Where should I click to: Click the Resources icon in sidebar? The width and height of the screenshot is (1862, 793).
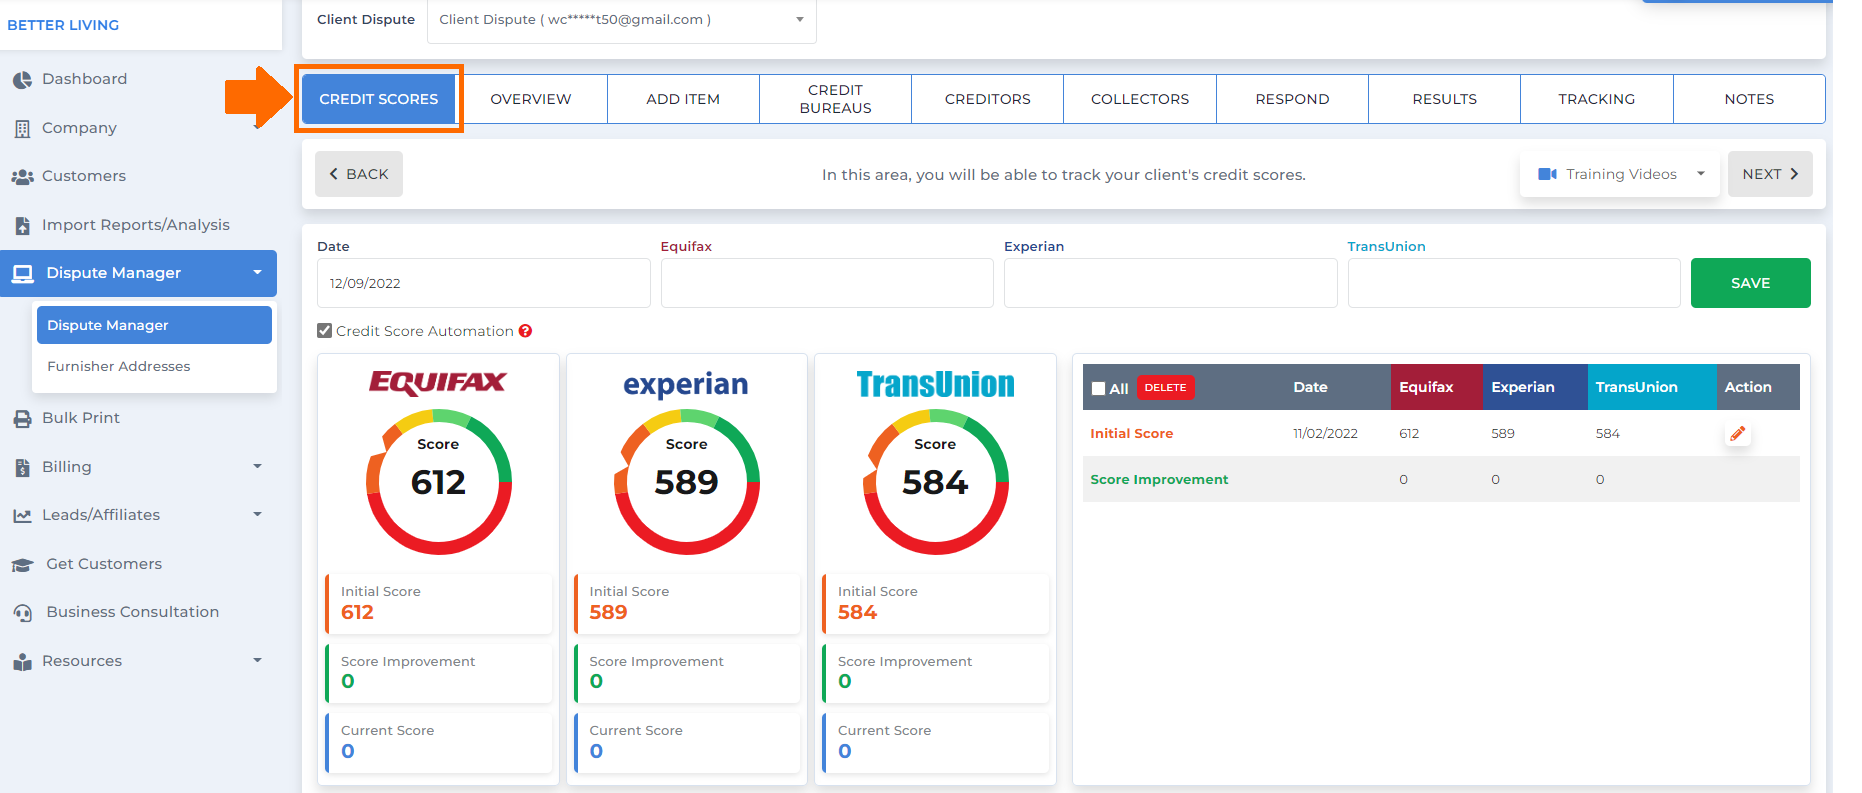(22, 662)
